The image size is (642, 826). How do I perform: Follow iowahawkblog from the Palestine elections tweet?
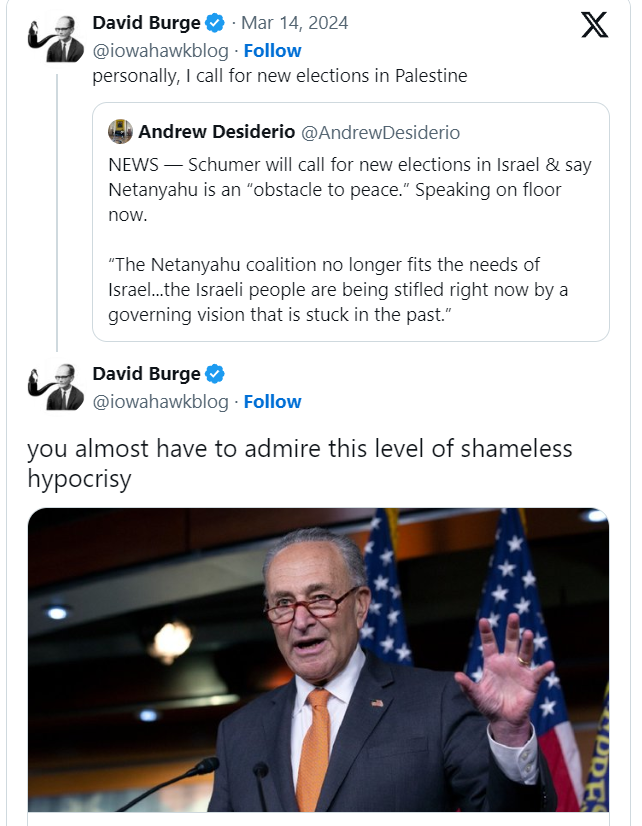click(x=272, y=50)
